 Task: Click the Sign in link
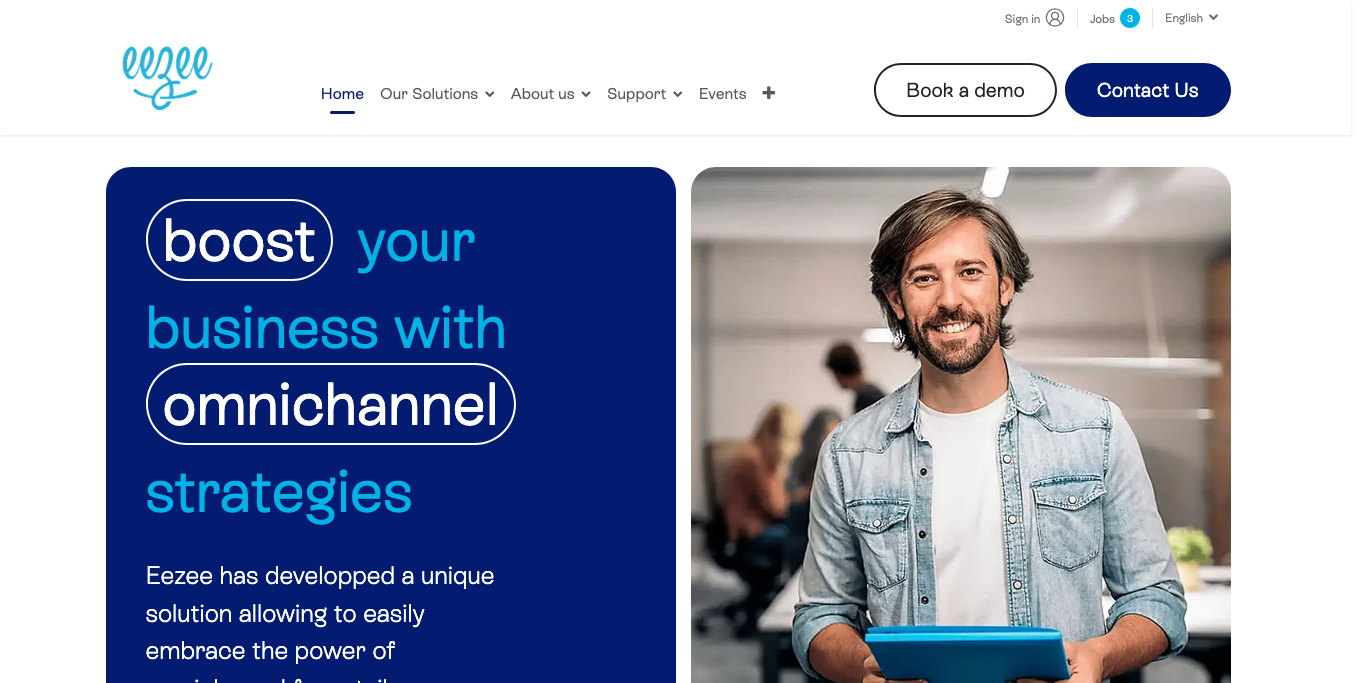click(x=1022, y=19)
